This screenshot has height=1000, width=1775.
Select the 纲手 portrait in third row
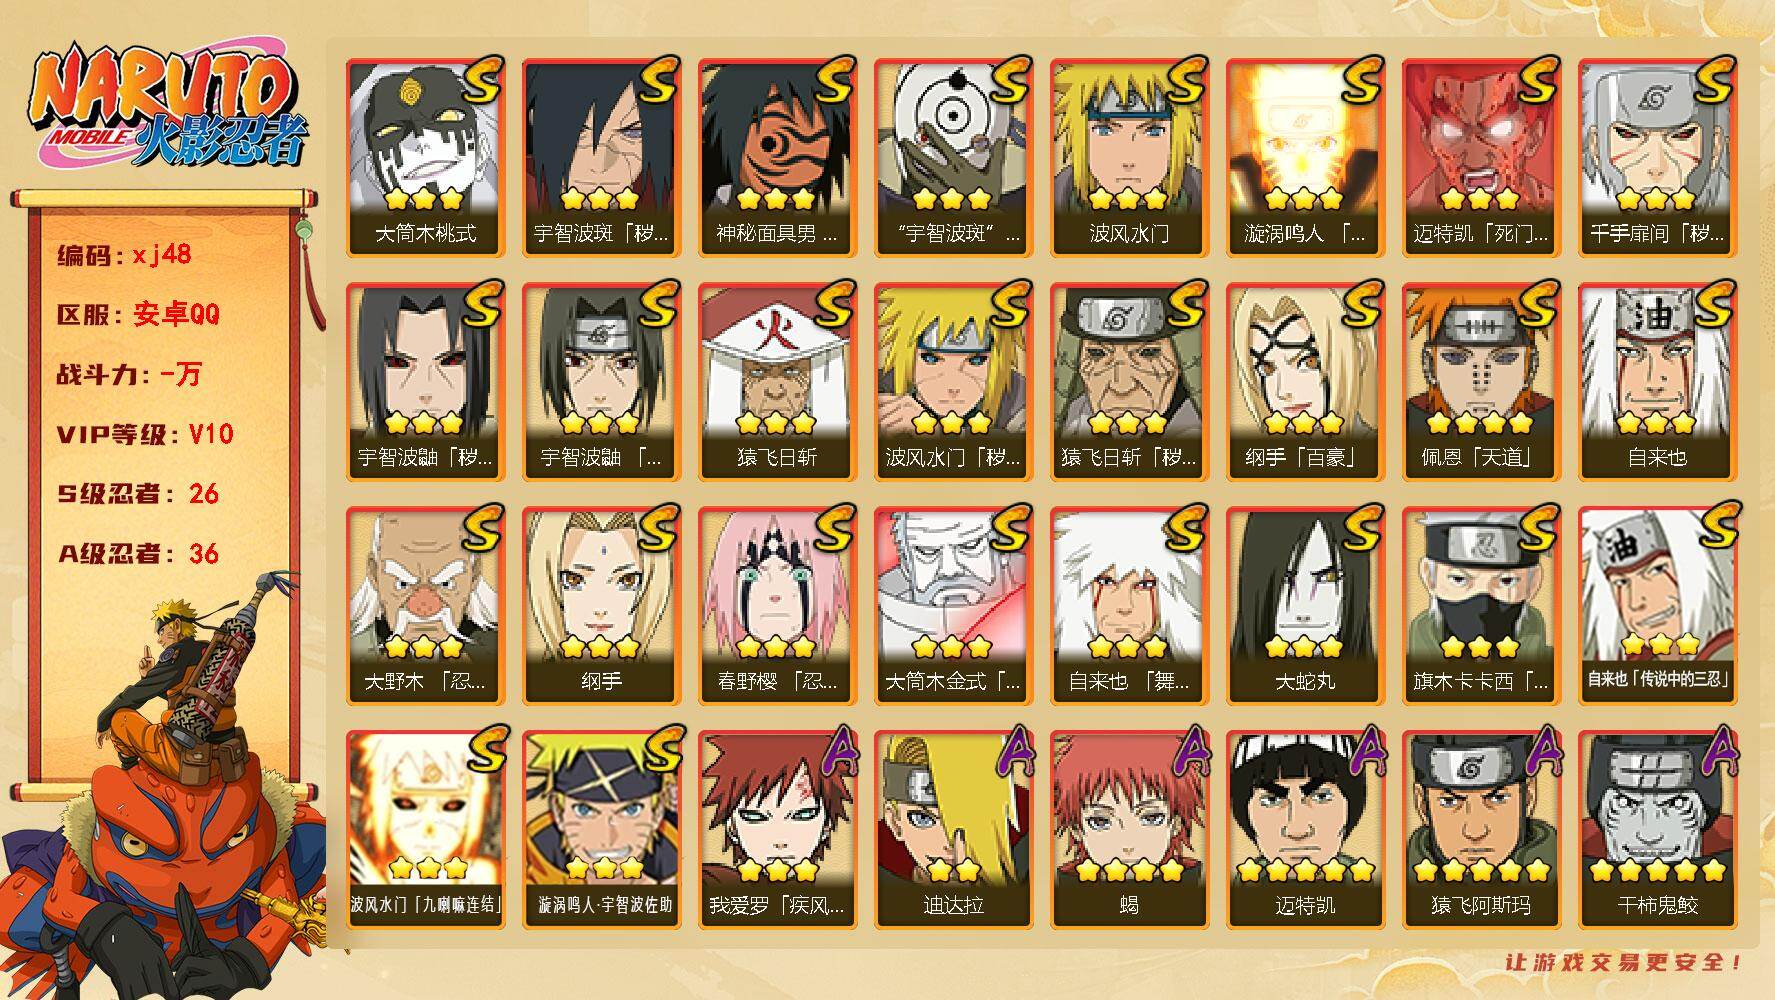pyautogui.click(x=601, y=606)
